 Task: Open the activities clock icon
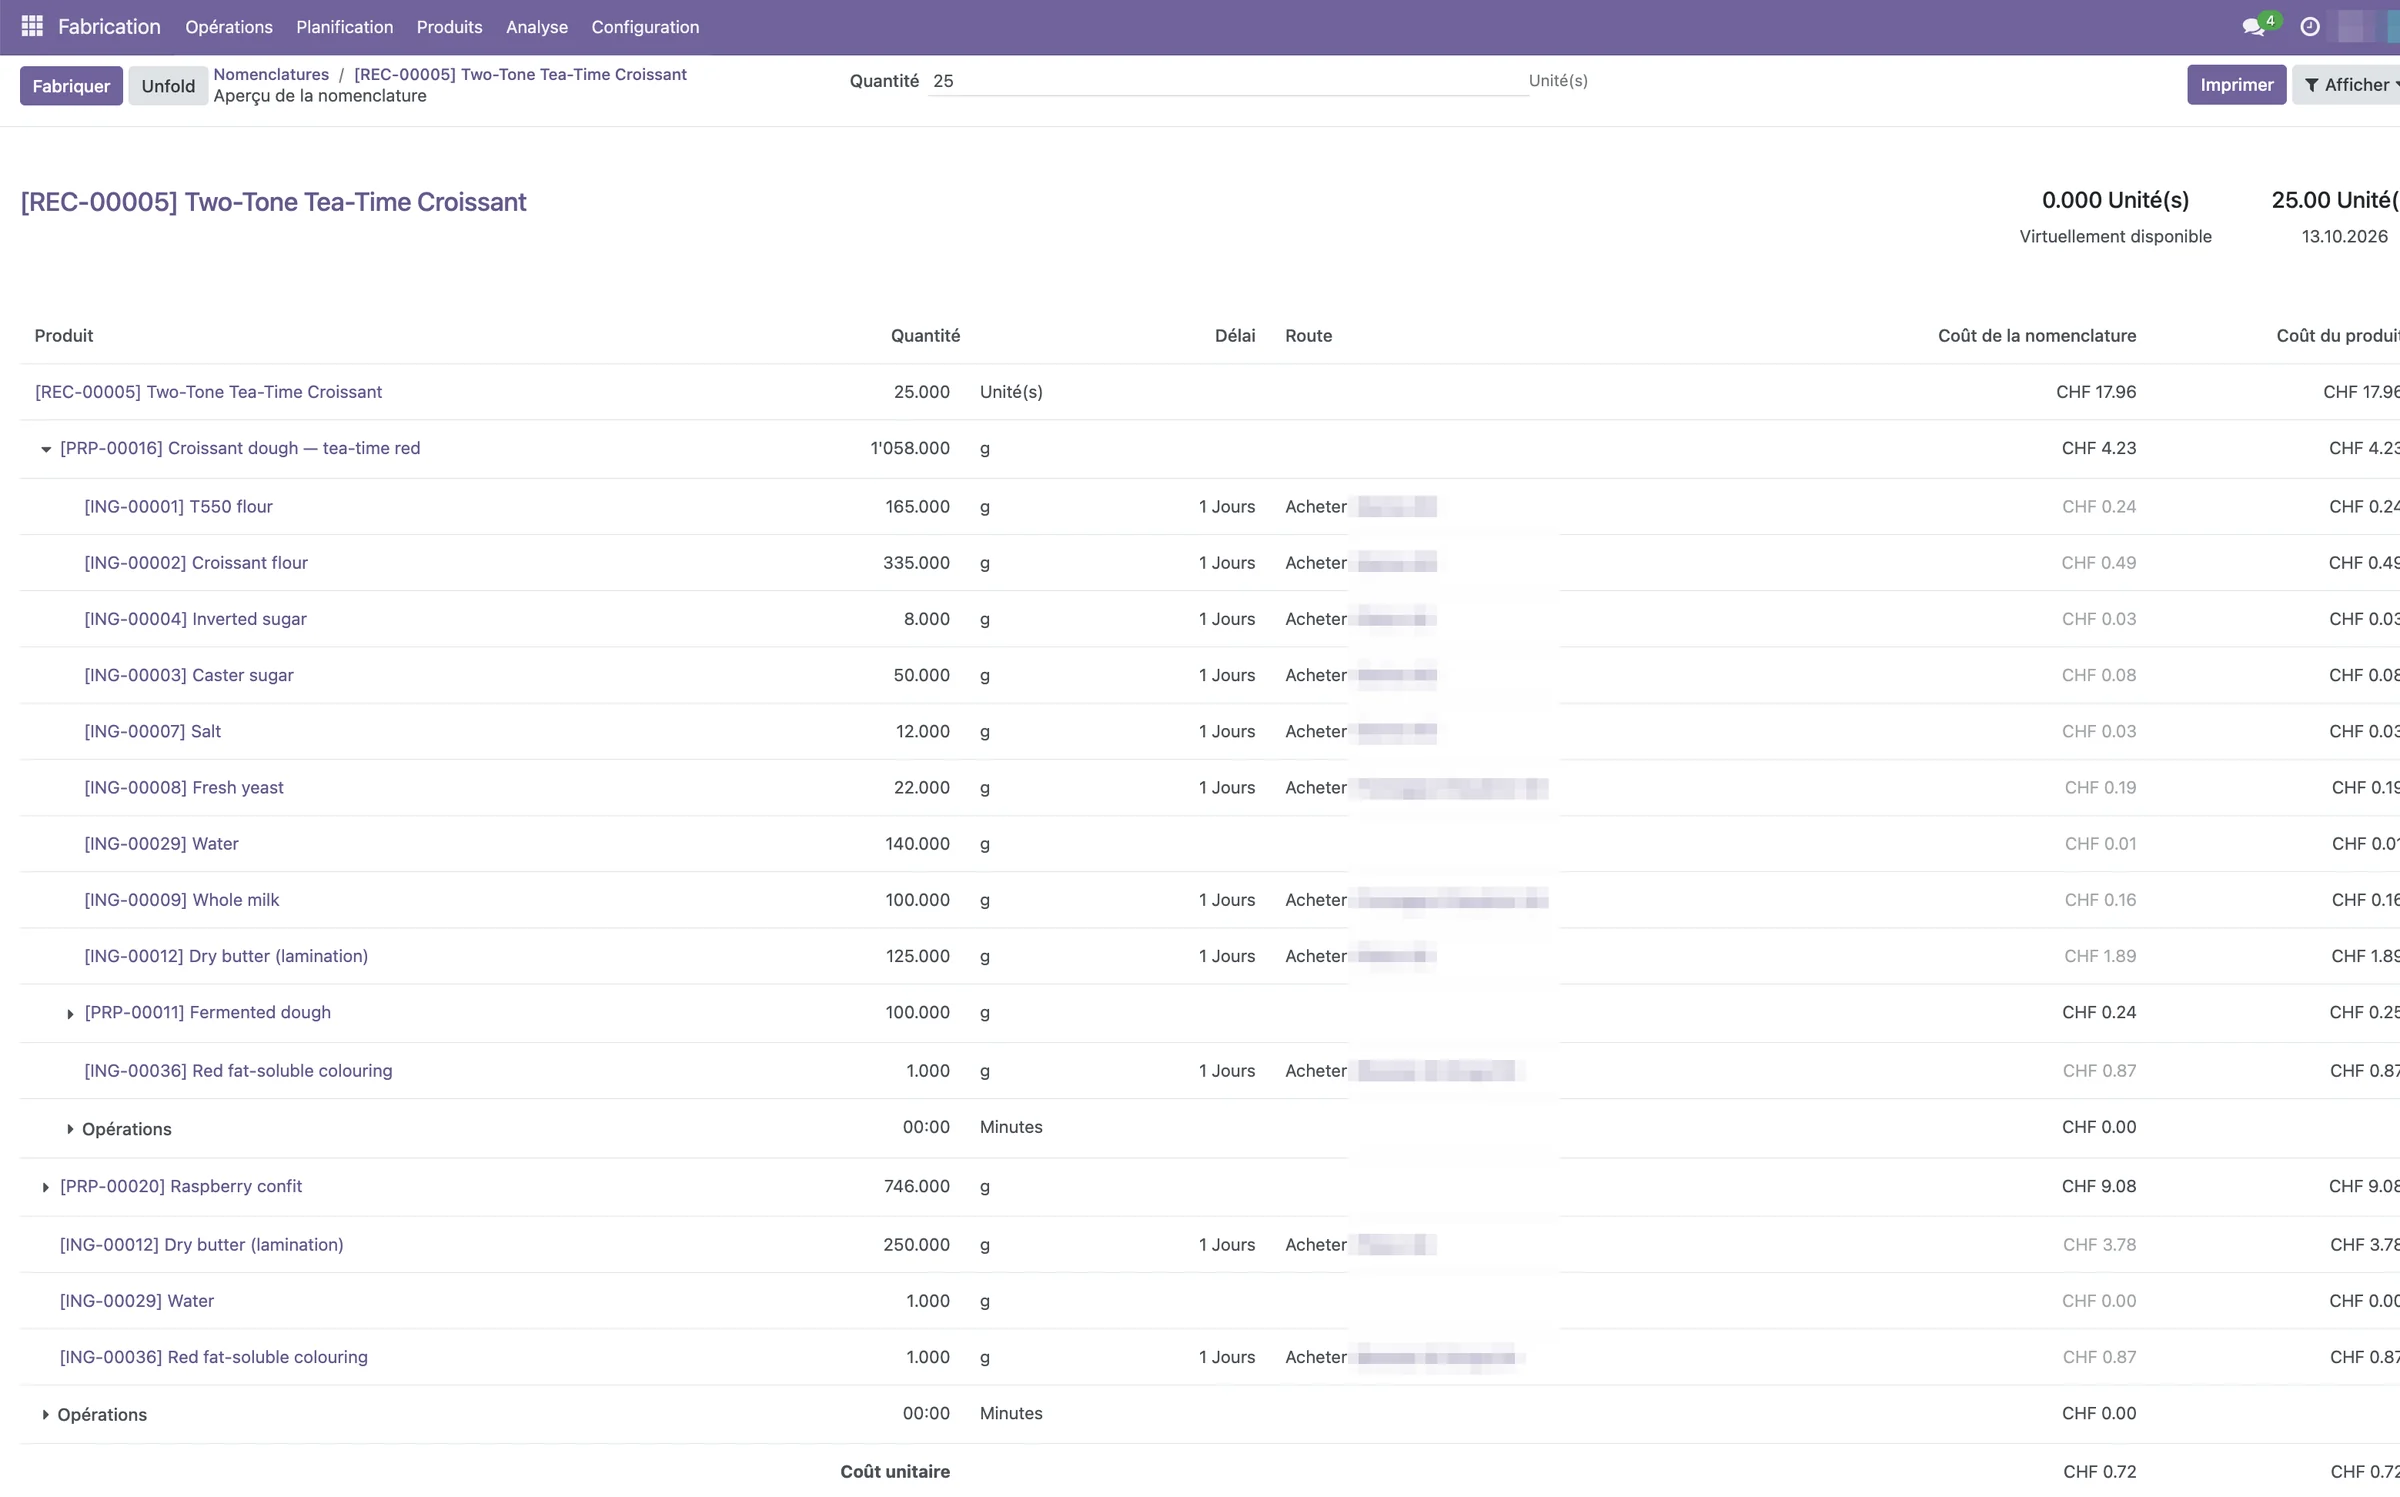(2310, 27)
